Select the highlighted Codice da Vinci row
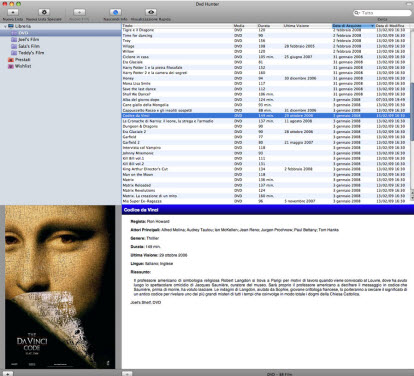Viewport: 414px width, 376px height. (x=266, y=115)
